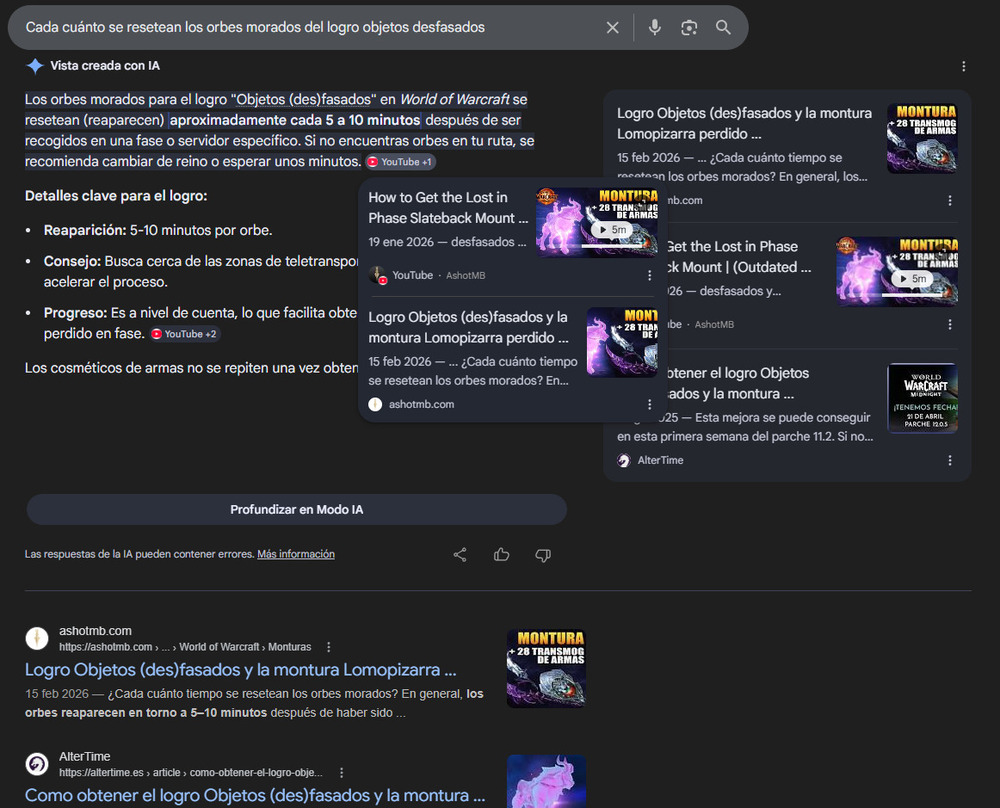Click heading Detalles clave para el logro
The height and width of the screenshot is (808, 1000).
pyautogui.click(x=116, y=196)
